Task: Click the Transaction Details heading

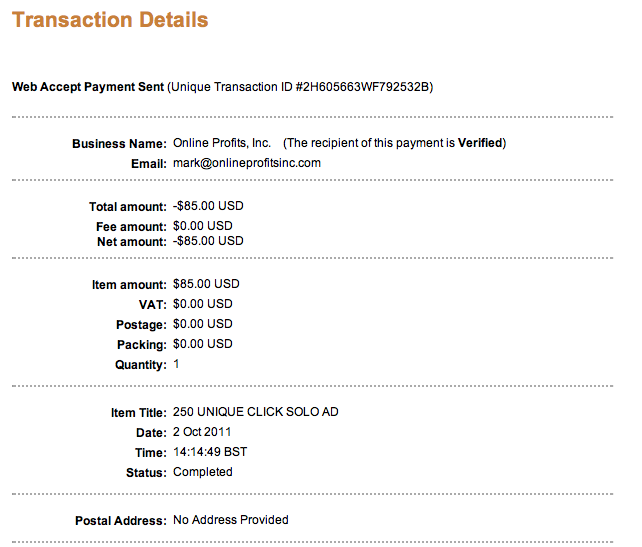Action: 110,20
